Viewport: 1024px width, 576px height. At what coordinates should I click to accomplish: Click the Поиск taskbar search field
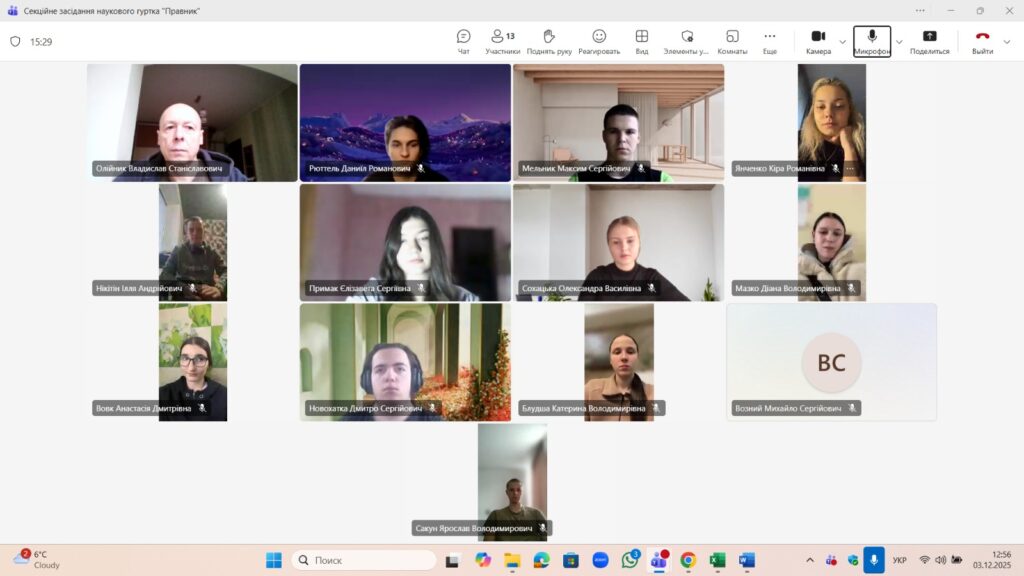(364, 560)
